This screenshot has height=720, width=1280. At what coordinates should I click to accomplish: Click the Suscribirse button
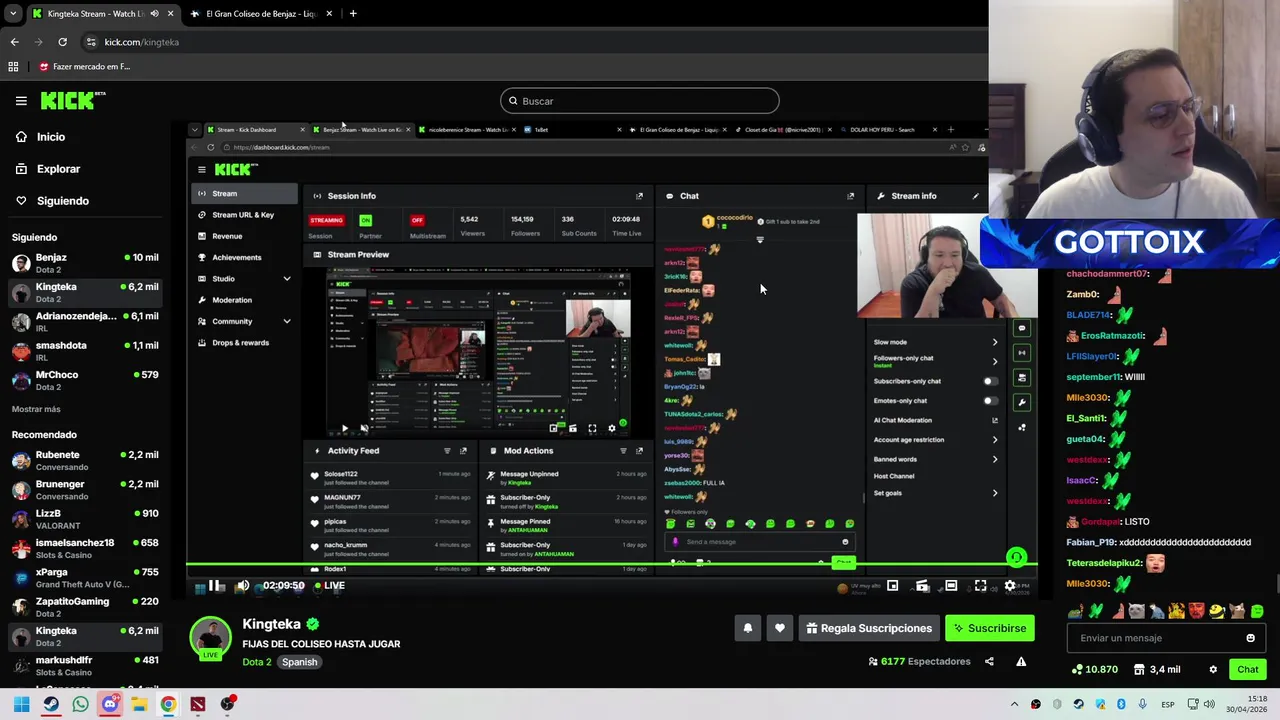click(x=989, y=628)
